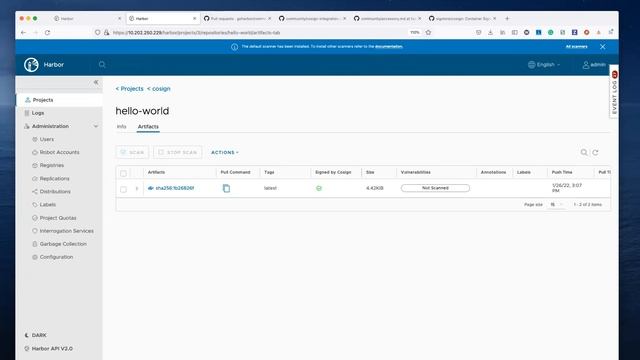The image size is (640, 360).
Task: Click the Harbor logo icon
Action: (31, 64)
